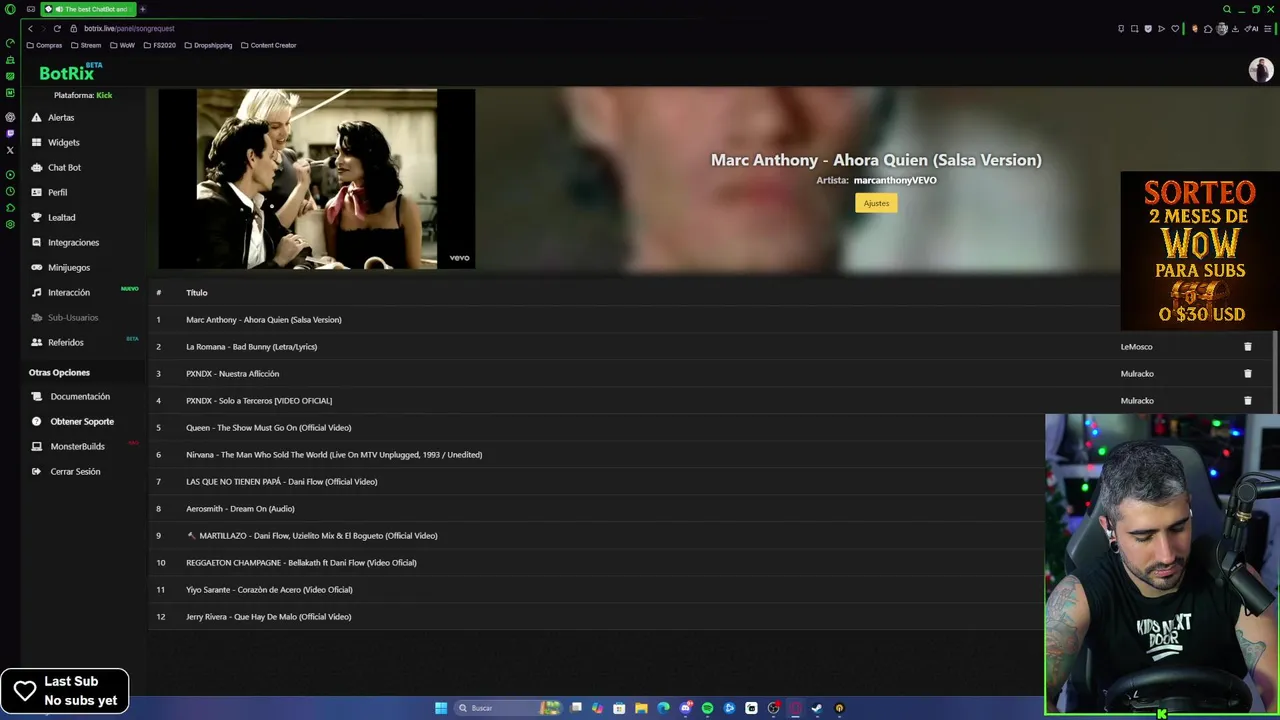Click the heart bookmark toolbar icon
Viewport: 1280px width, 720px height.
tap(1175, 28)
